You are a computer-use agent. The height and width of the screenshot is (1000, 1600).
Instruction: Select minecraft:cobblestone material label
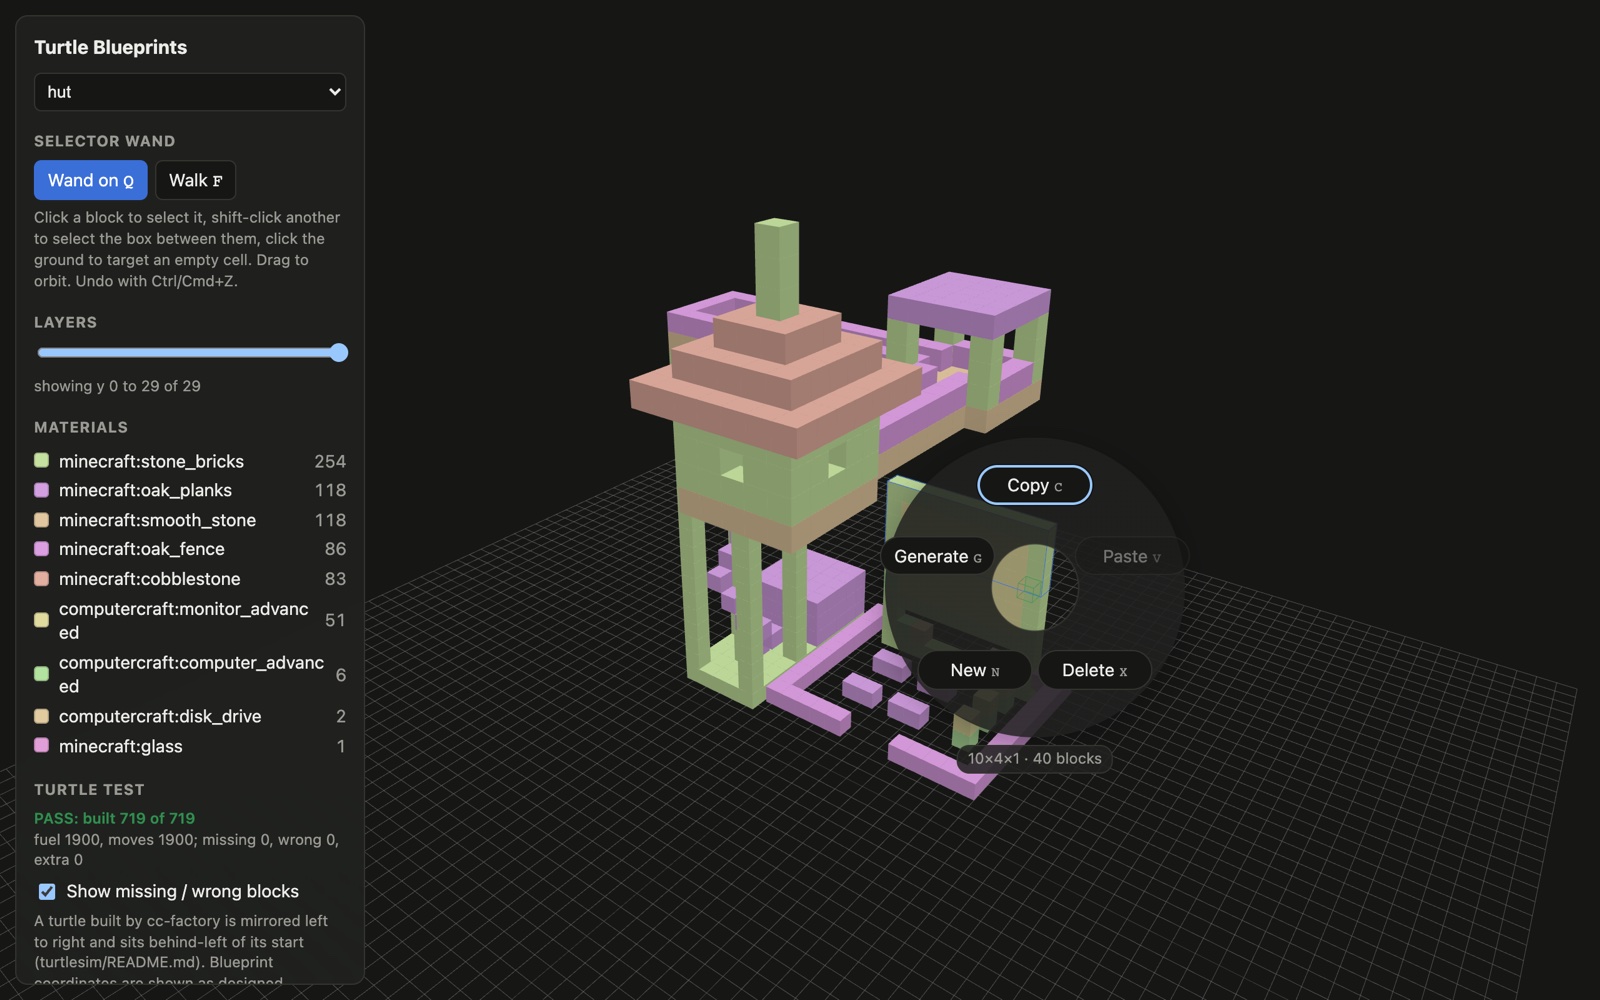click(x=149, y=579)
